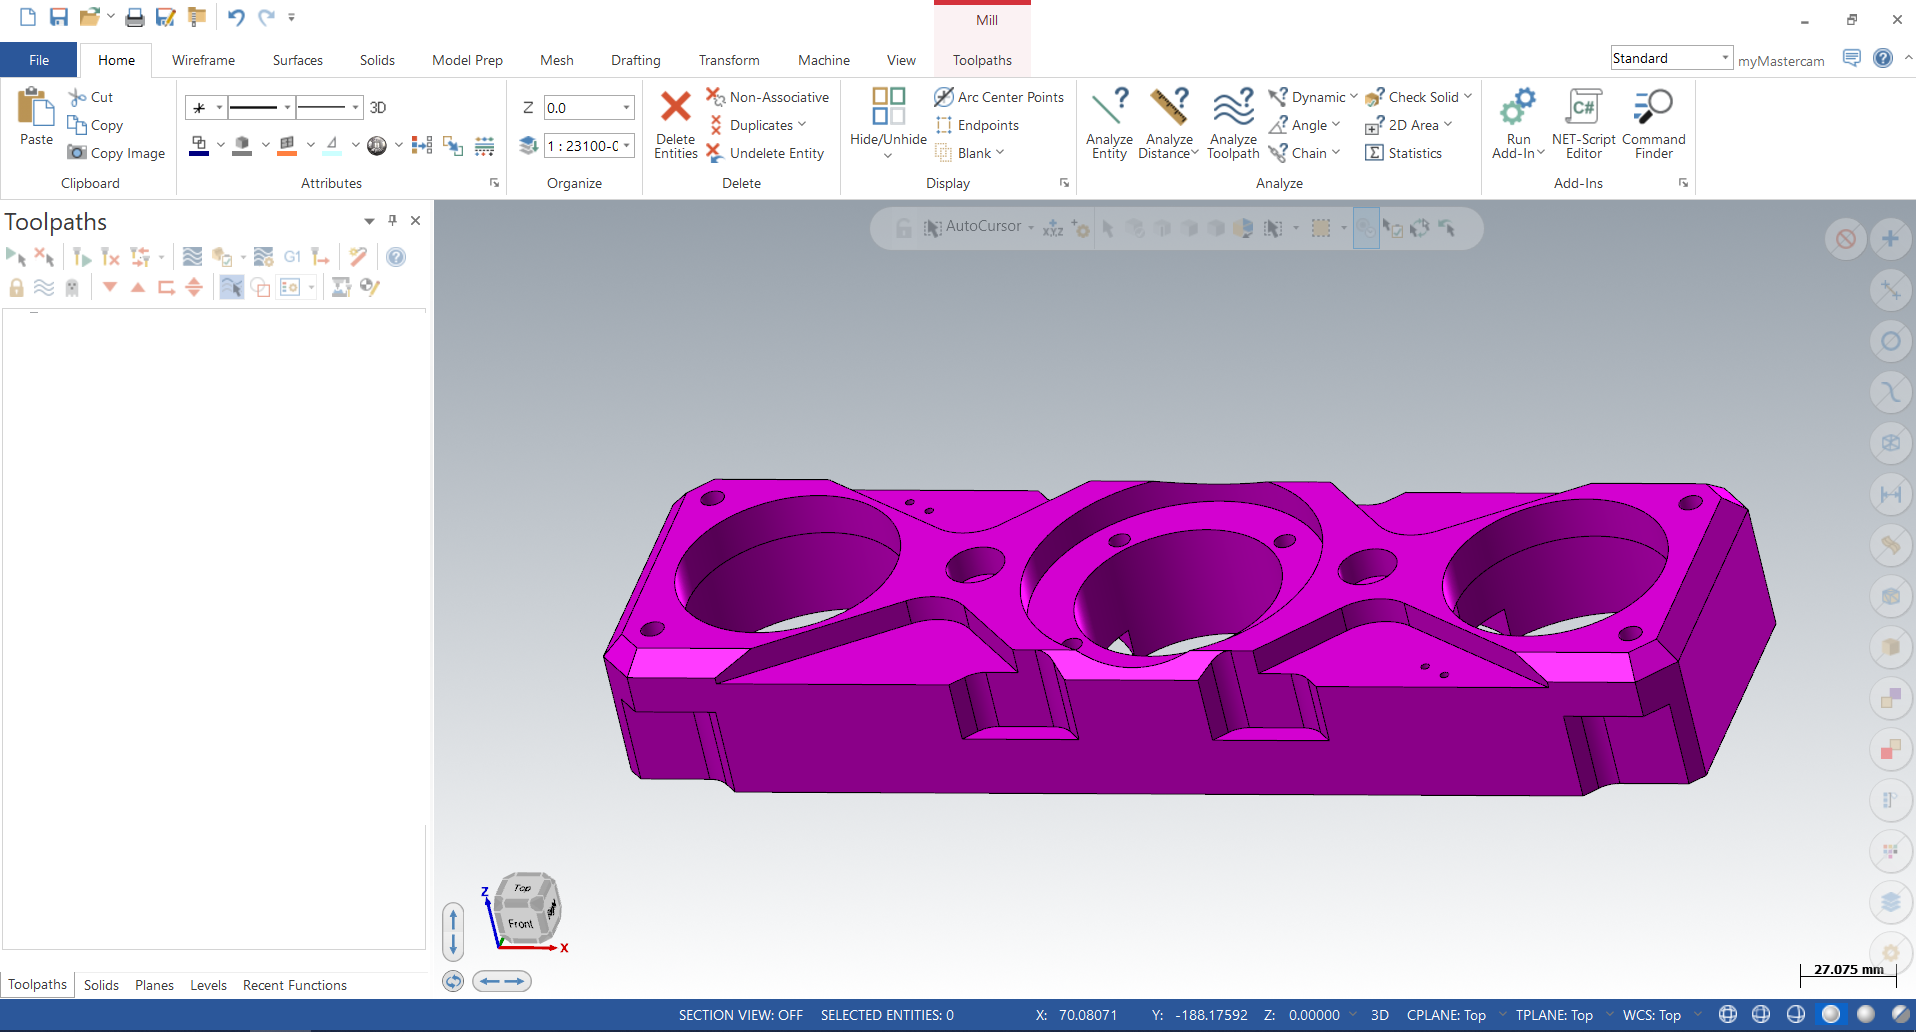This screenshot has width=1916, height=1032.
Task: Toggle the SECTION VIEW status
Action: point(740,1015)
